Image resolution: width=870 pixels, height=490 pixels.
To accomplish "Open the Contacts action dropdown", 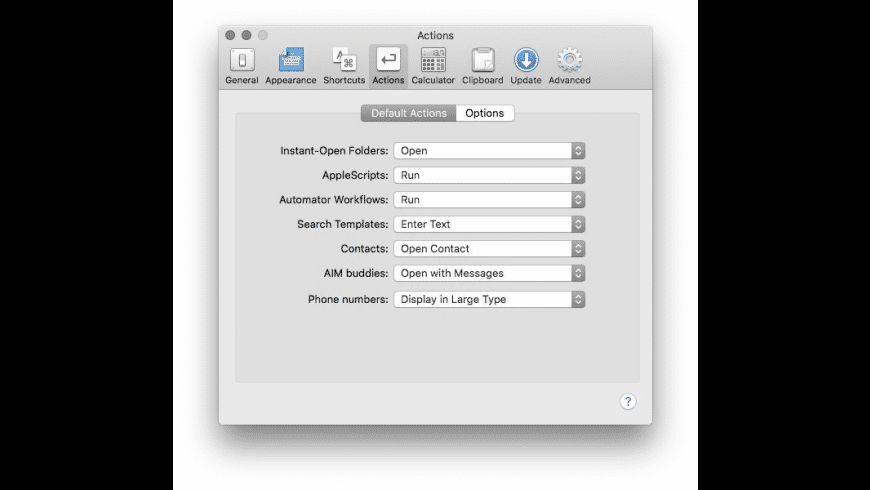I will pyautogui.click(x=489, y=249).
